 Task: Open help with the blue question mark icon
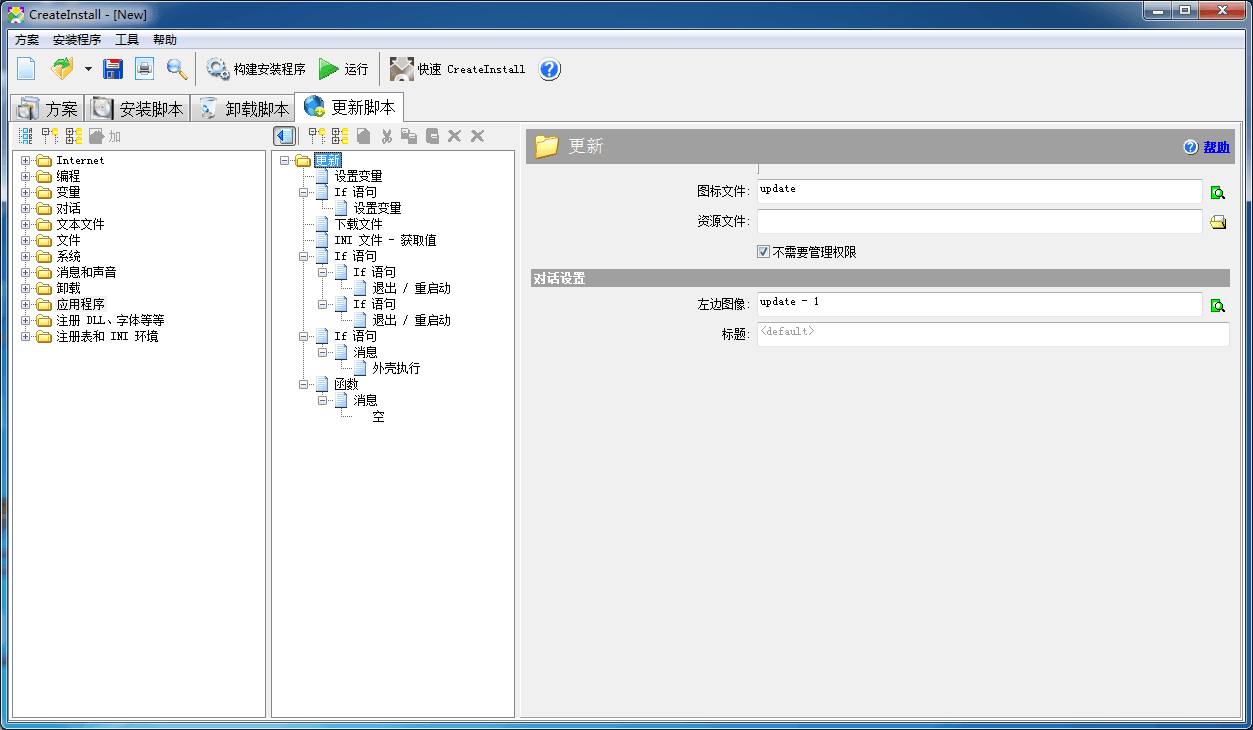click(x=550, y=69)
